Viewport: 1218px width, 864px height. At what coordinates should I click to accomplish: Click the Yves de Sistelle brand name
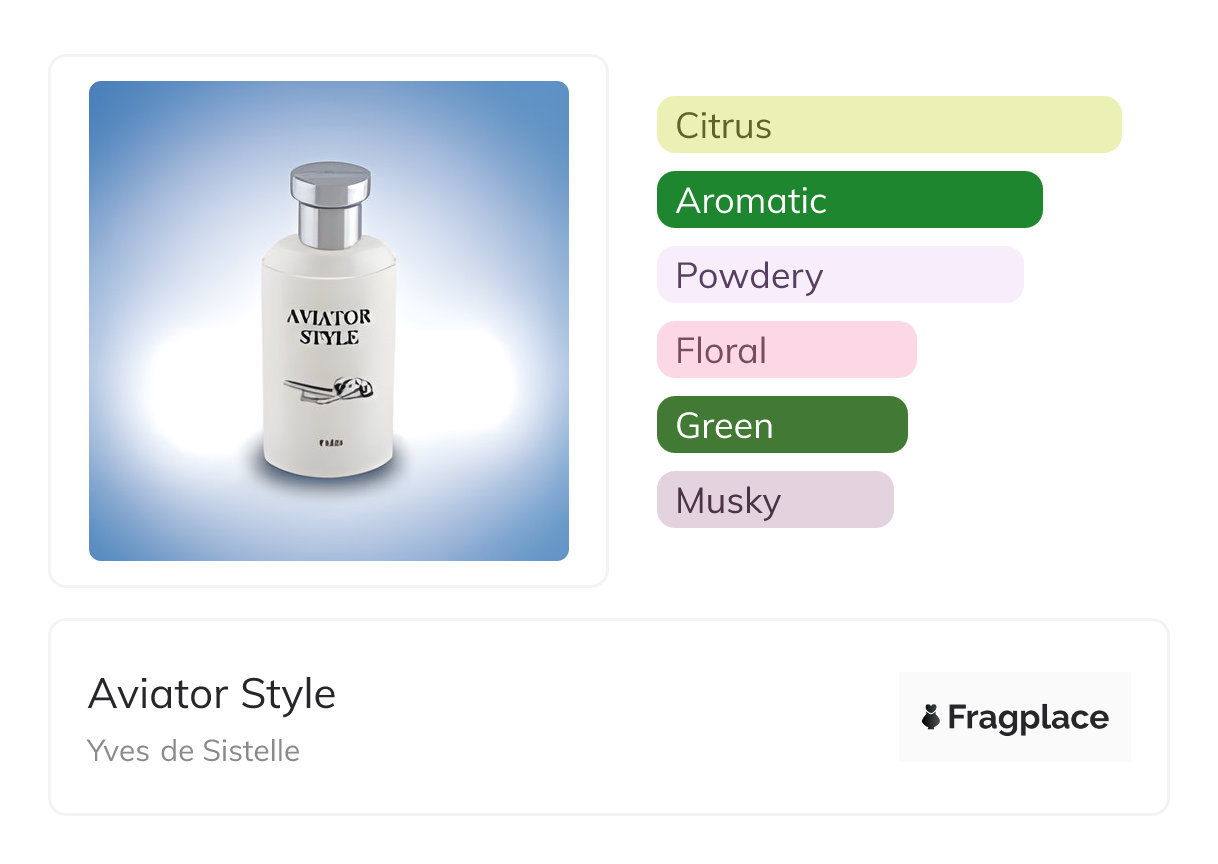click(x=193, y=751)
